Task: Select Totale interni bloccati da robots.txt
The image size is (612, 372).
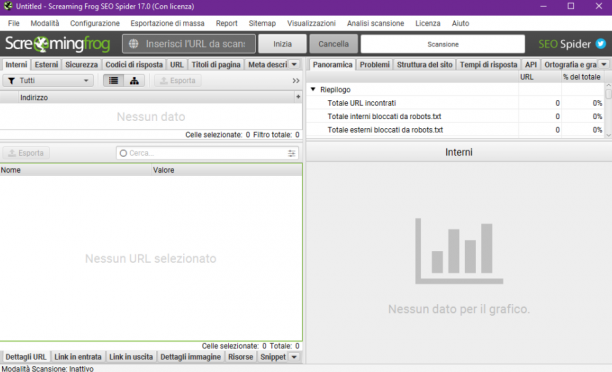Action: pyautogui.click(x=455, y=116)
